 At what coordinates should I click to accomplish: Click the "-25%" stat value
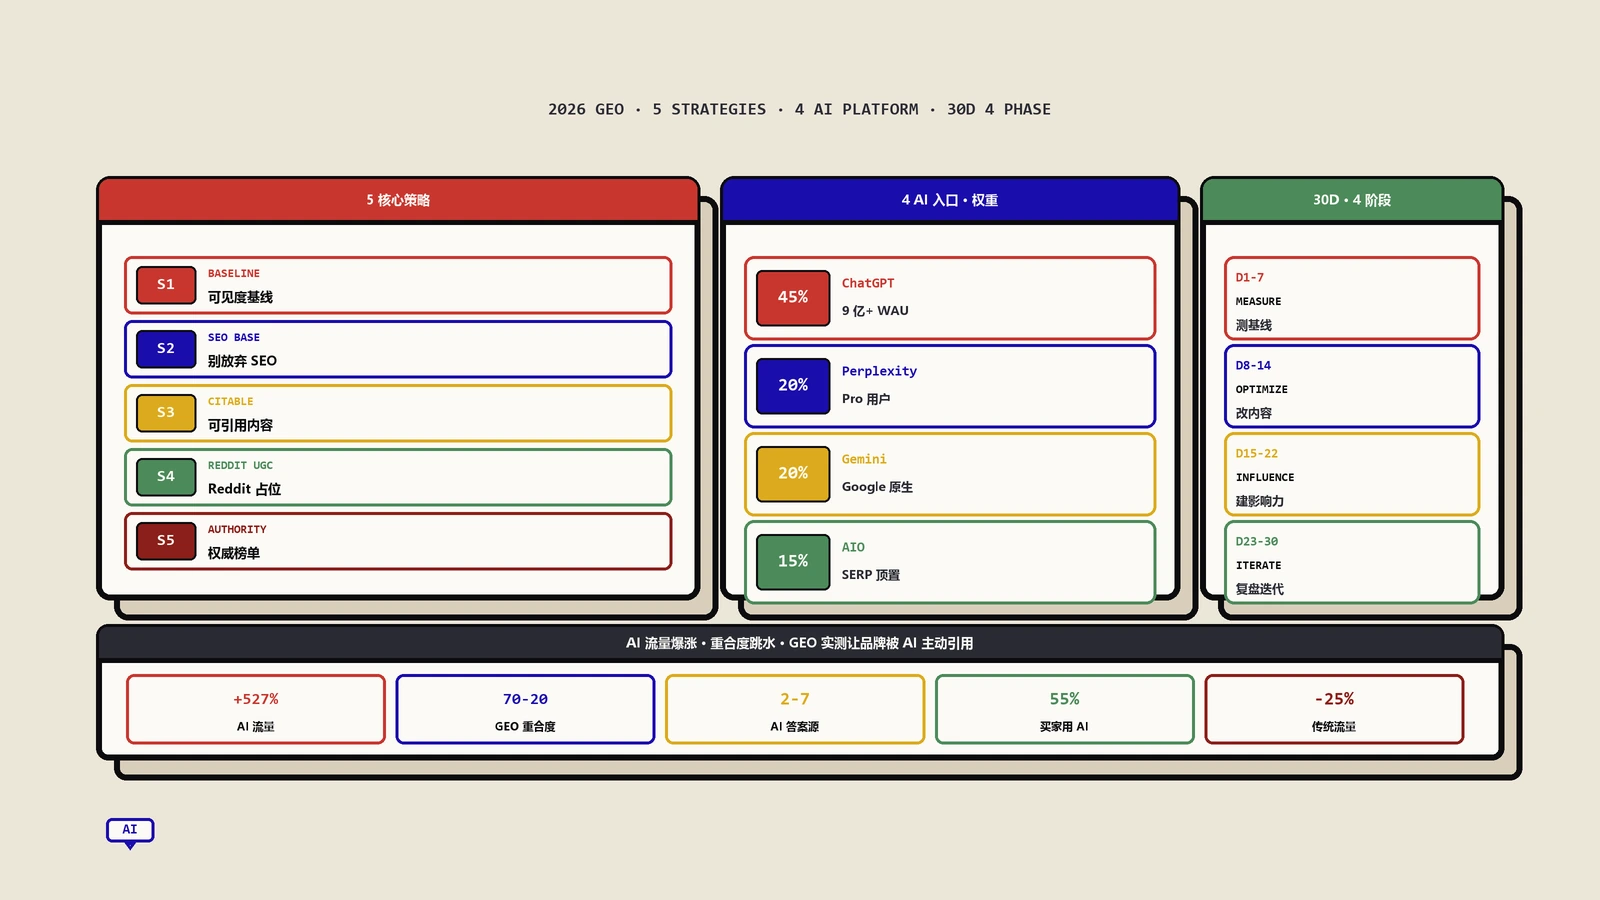click(1334, 700)
